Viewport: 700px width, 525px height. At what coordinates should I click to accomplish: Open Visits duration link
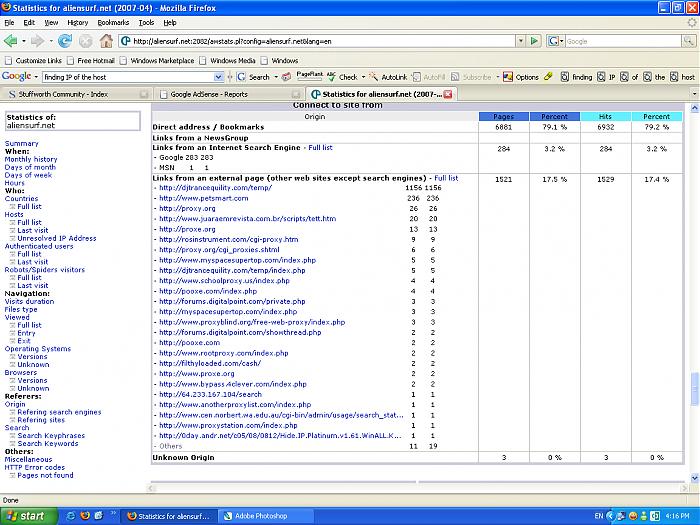pyautogui.click(x=29, y=301)
